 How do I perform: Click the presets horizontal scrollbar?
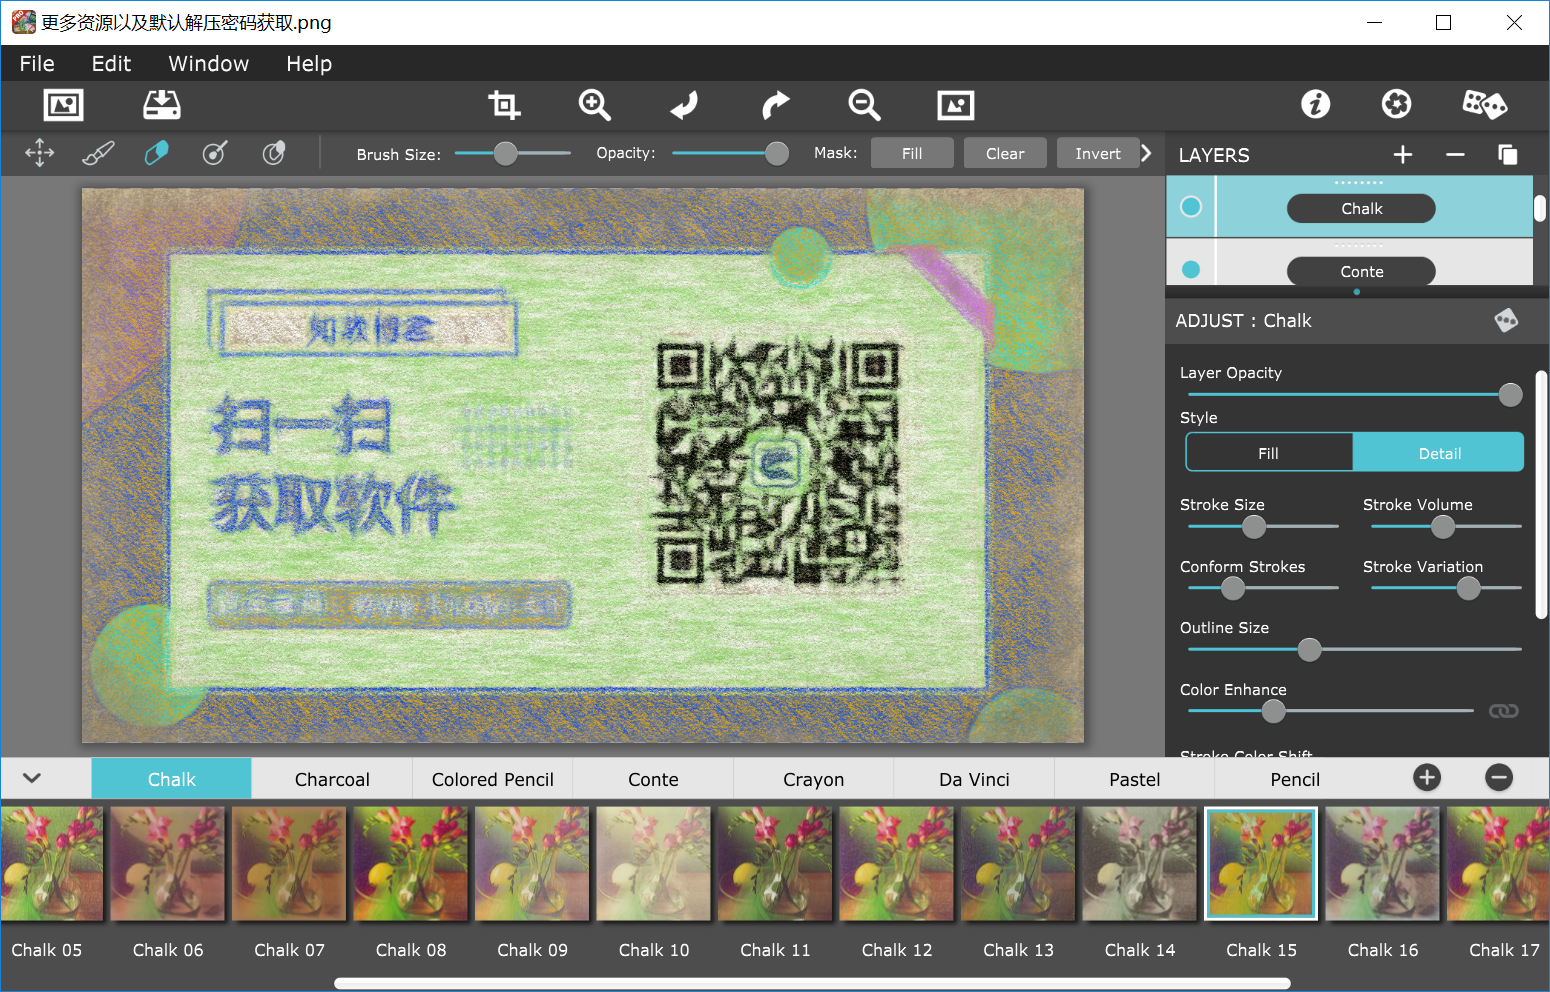(x=812, y=984)
